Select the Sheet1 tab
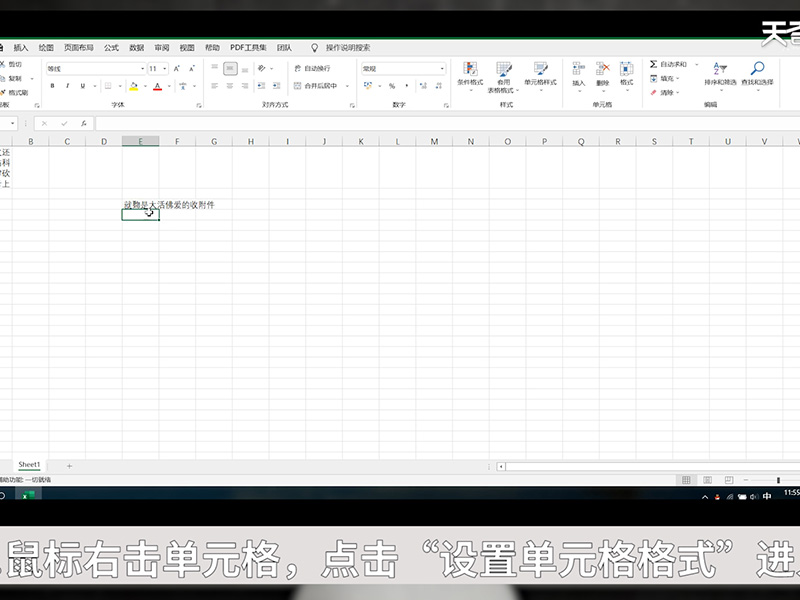The width and height of the screenshot is (800, 600). tap(29, 465)
